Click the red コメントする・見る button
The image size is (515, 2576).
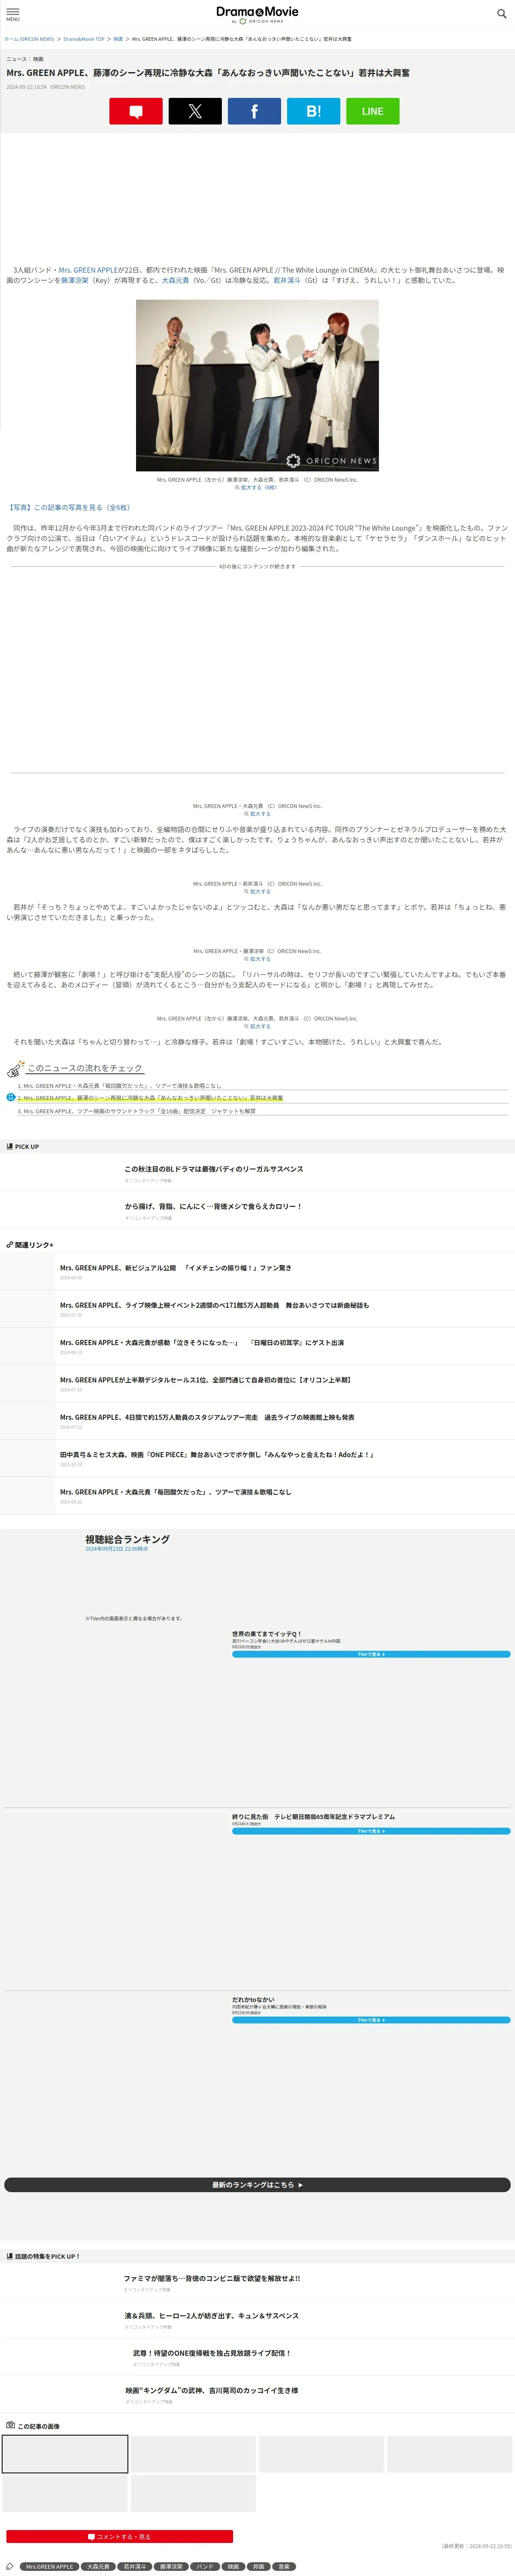click(x=120, y=2536)
